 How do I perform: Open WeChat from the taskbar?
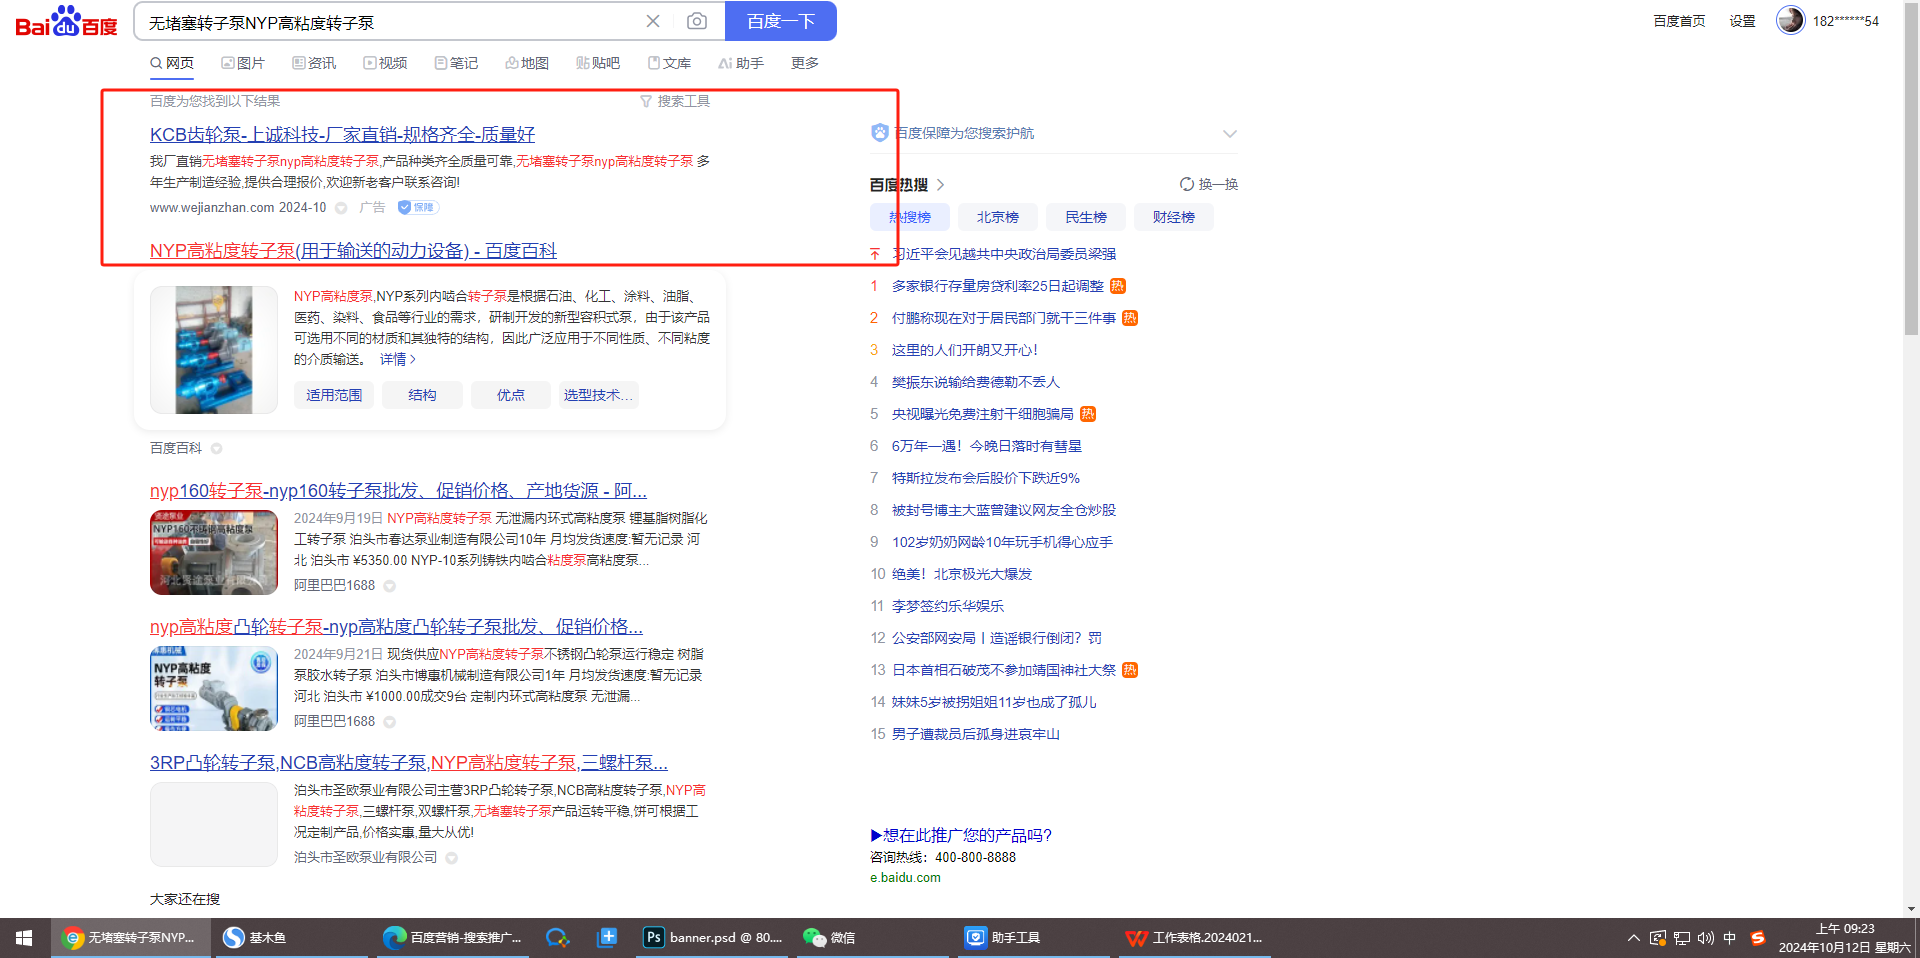(830, 937)
